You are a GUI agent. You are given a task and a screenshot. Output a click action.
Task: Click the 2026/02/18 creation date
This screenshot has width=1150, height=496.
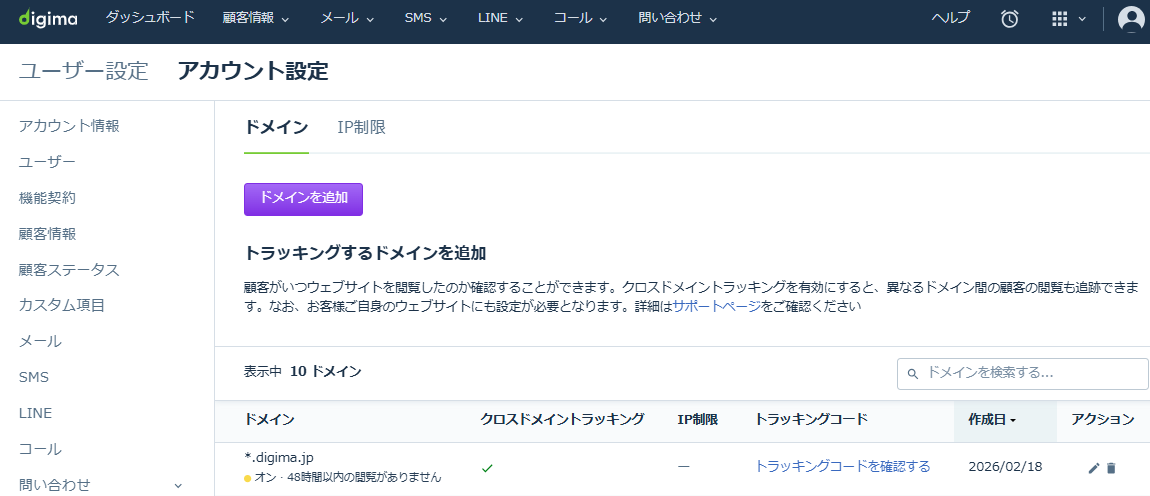1005,467
